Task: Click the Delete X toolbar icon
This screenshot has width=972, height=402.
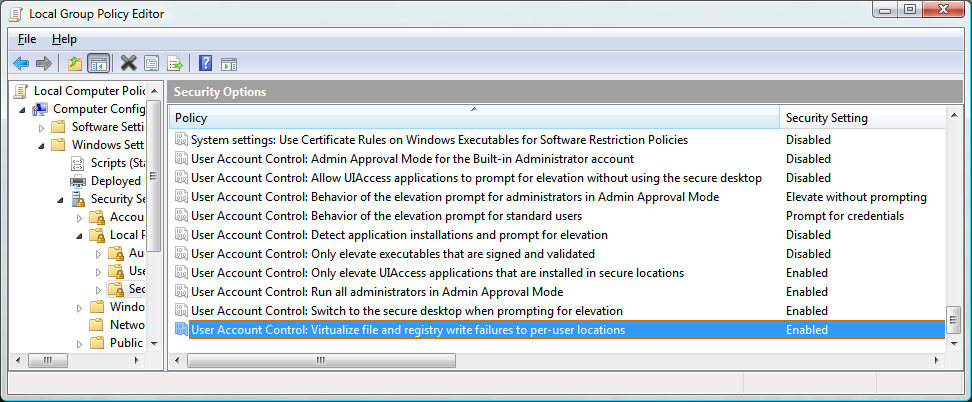Action: pyautogui.click(x=129, y=63)
